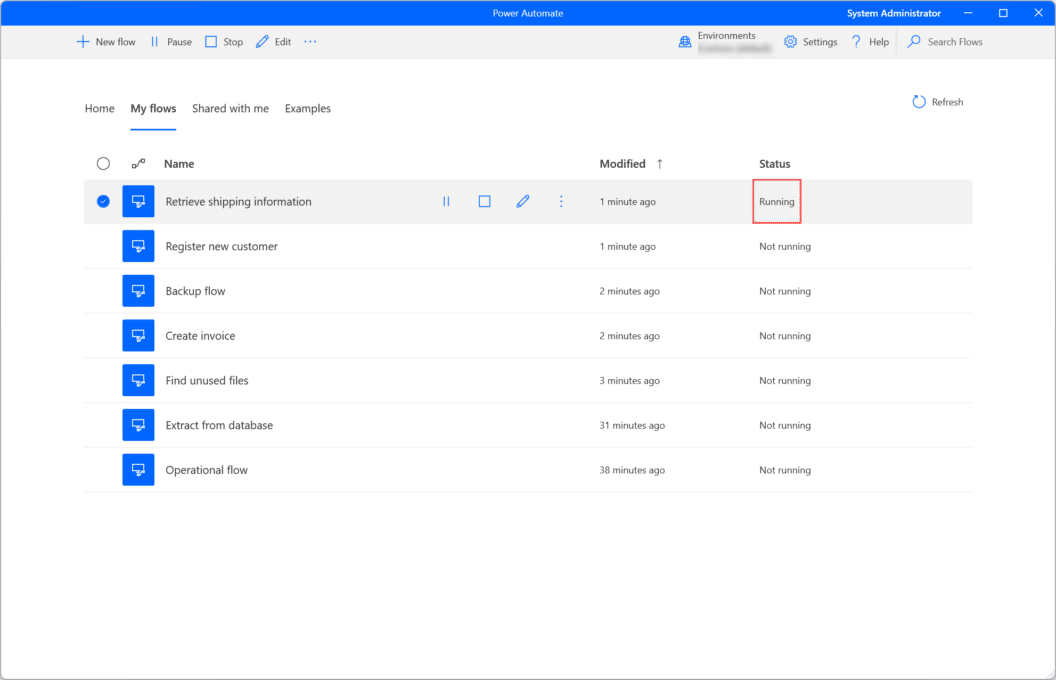Maximize the Power Automate window
The image size is (1056, 680).
pos(1003,13)
